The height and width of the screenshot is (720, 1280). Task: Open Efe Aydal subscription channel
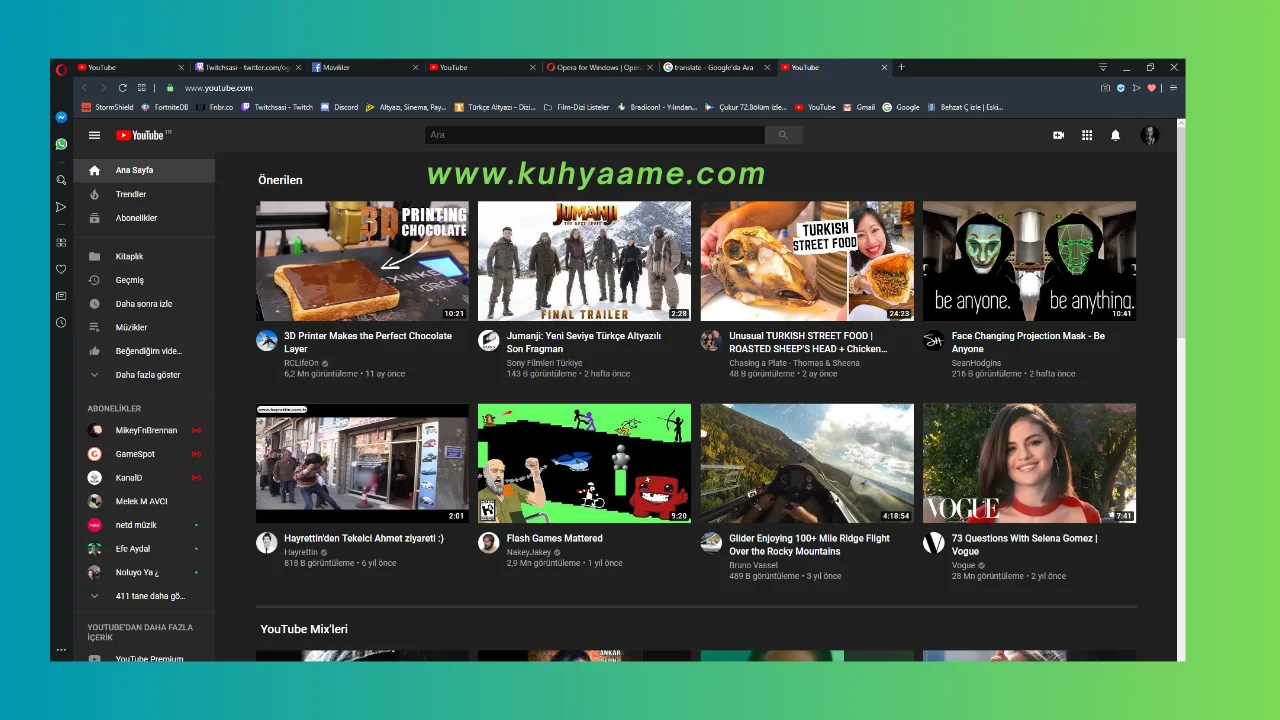(x=144, y=549)
